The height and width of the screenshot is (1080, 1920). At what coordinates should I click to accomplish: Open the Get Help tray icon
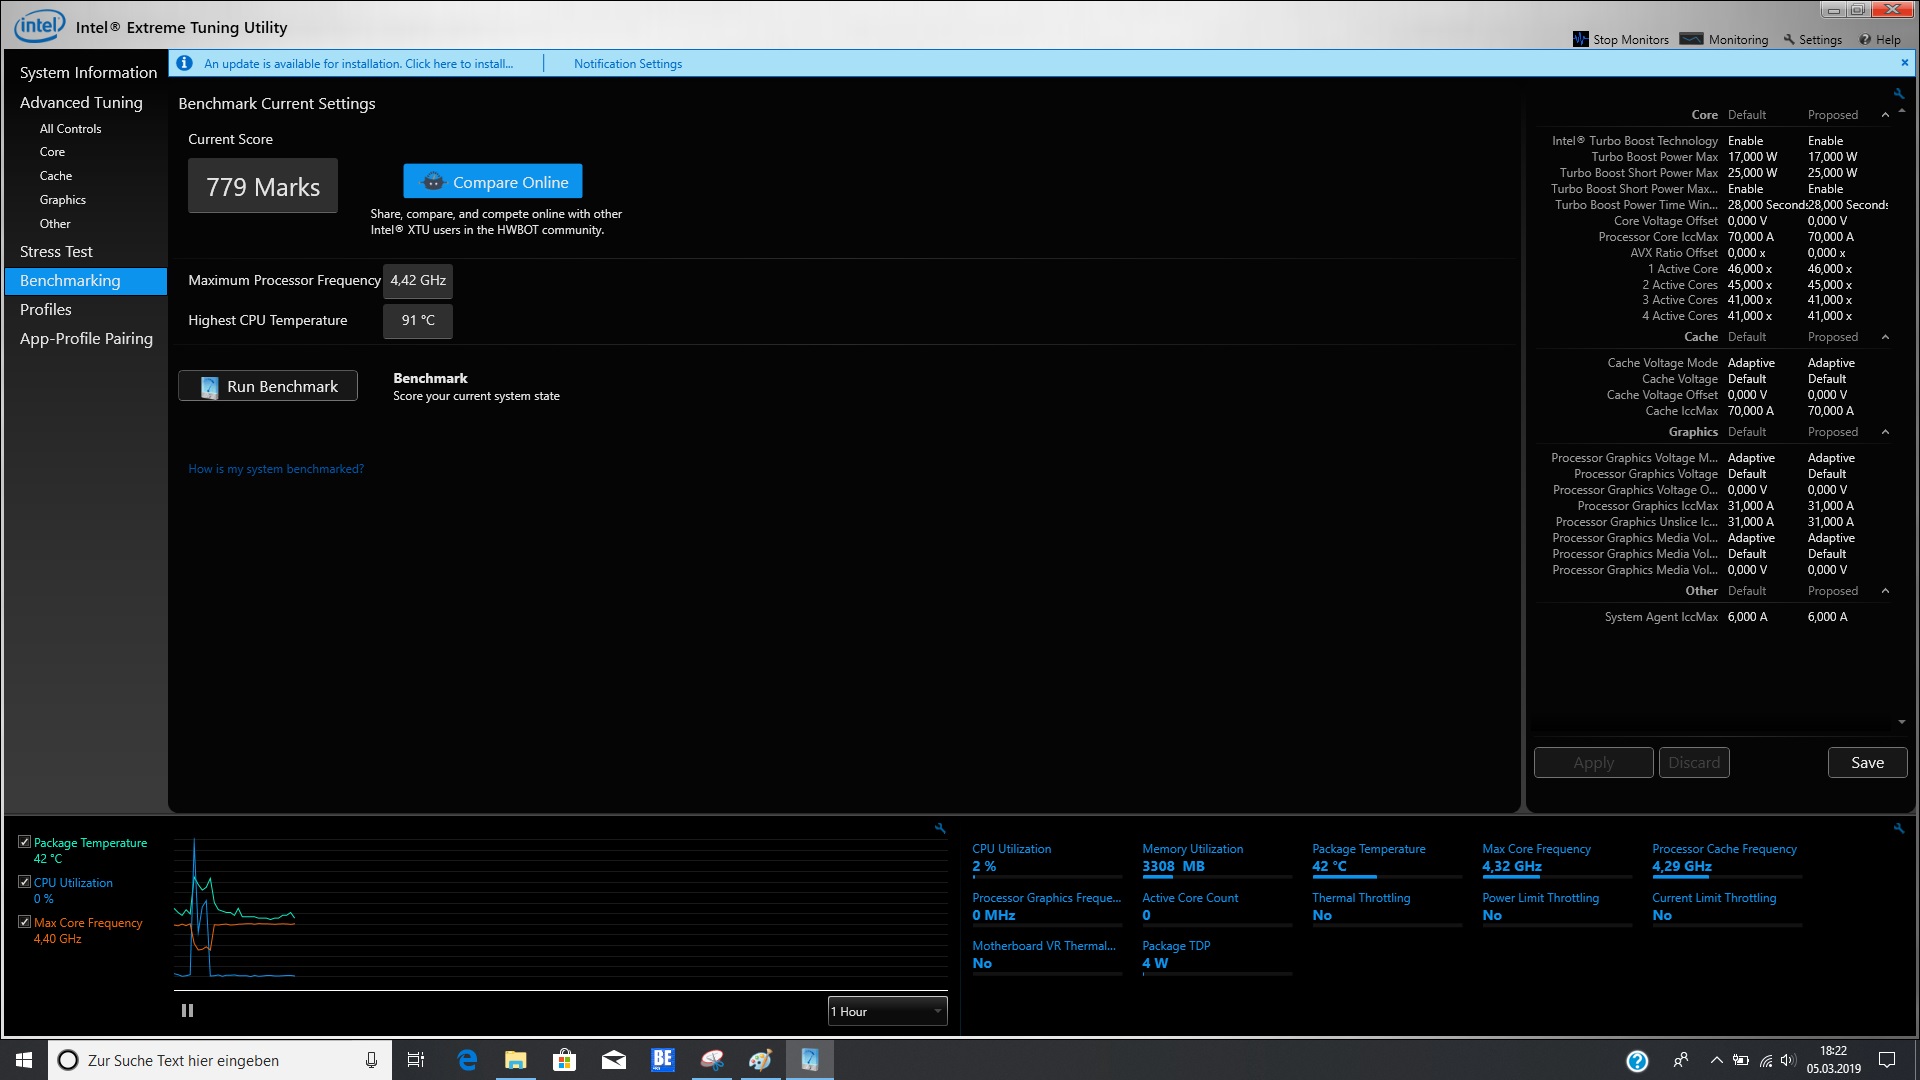coord(1637,1061)
